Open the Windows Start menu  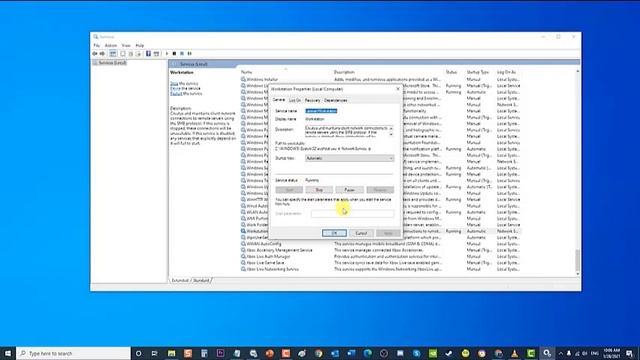(8, 353)
